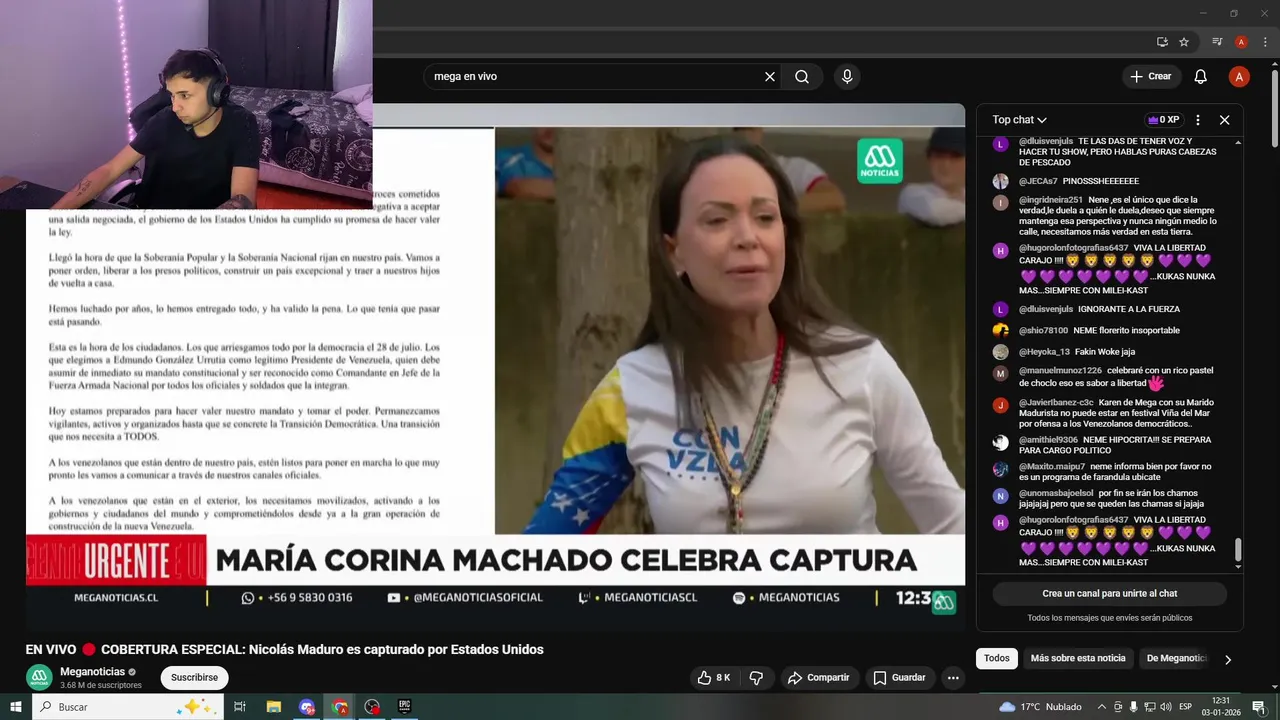Click @JECAs7 username in chat
Viewport: 1280px width, 720px height.
pos(1037,181)
